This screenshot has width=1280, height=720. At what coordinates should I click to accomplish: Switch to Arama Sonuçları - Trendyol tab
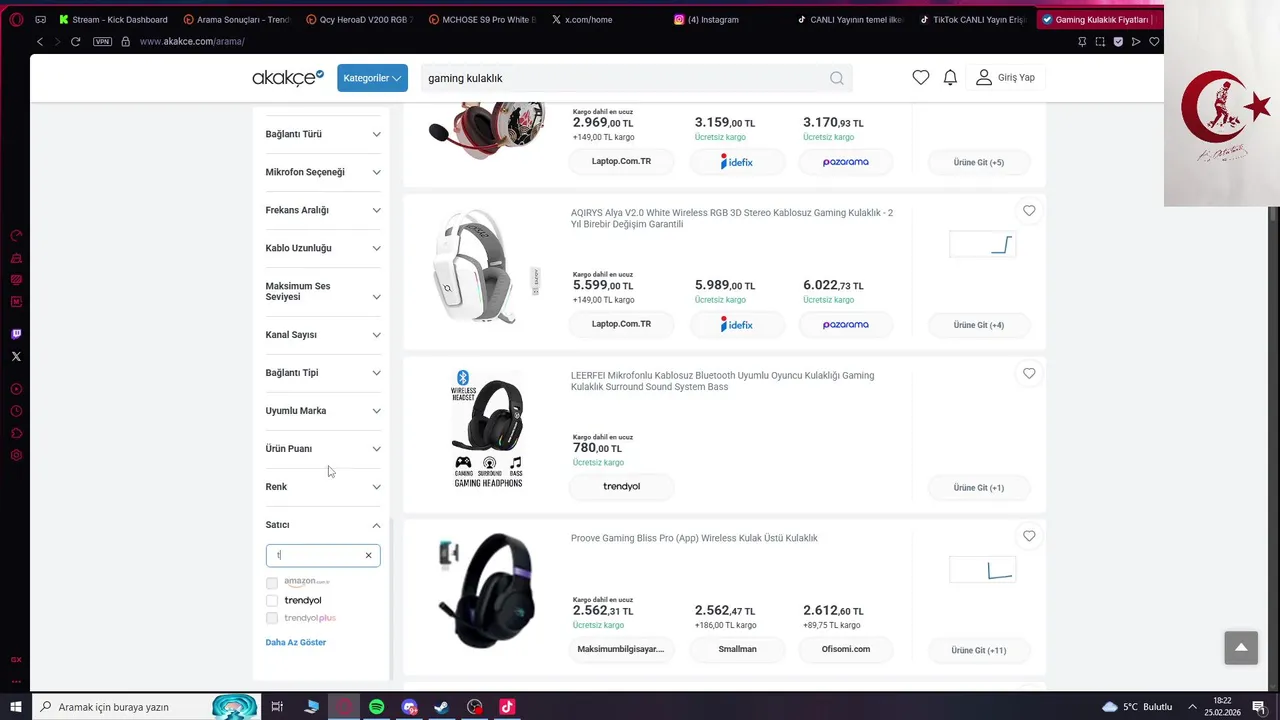coord(237,19)
